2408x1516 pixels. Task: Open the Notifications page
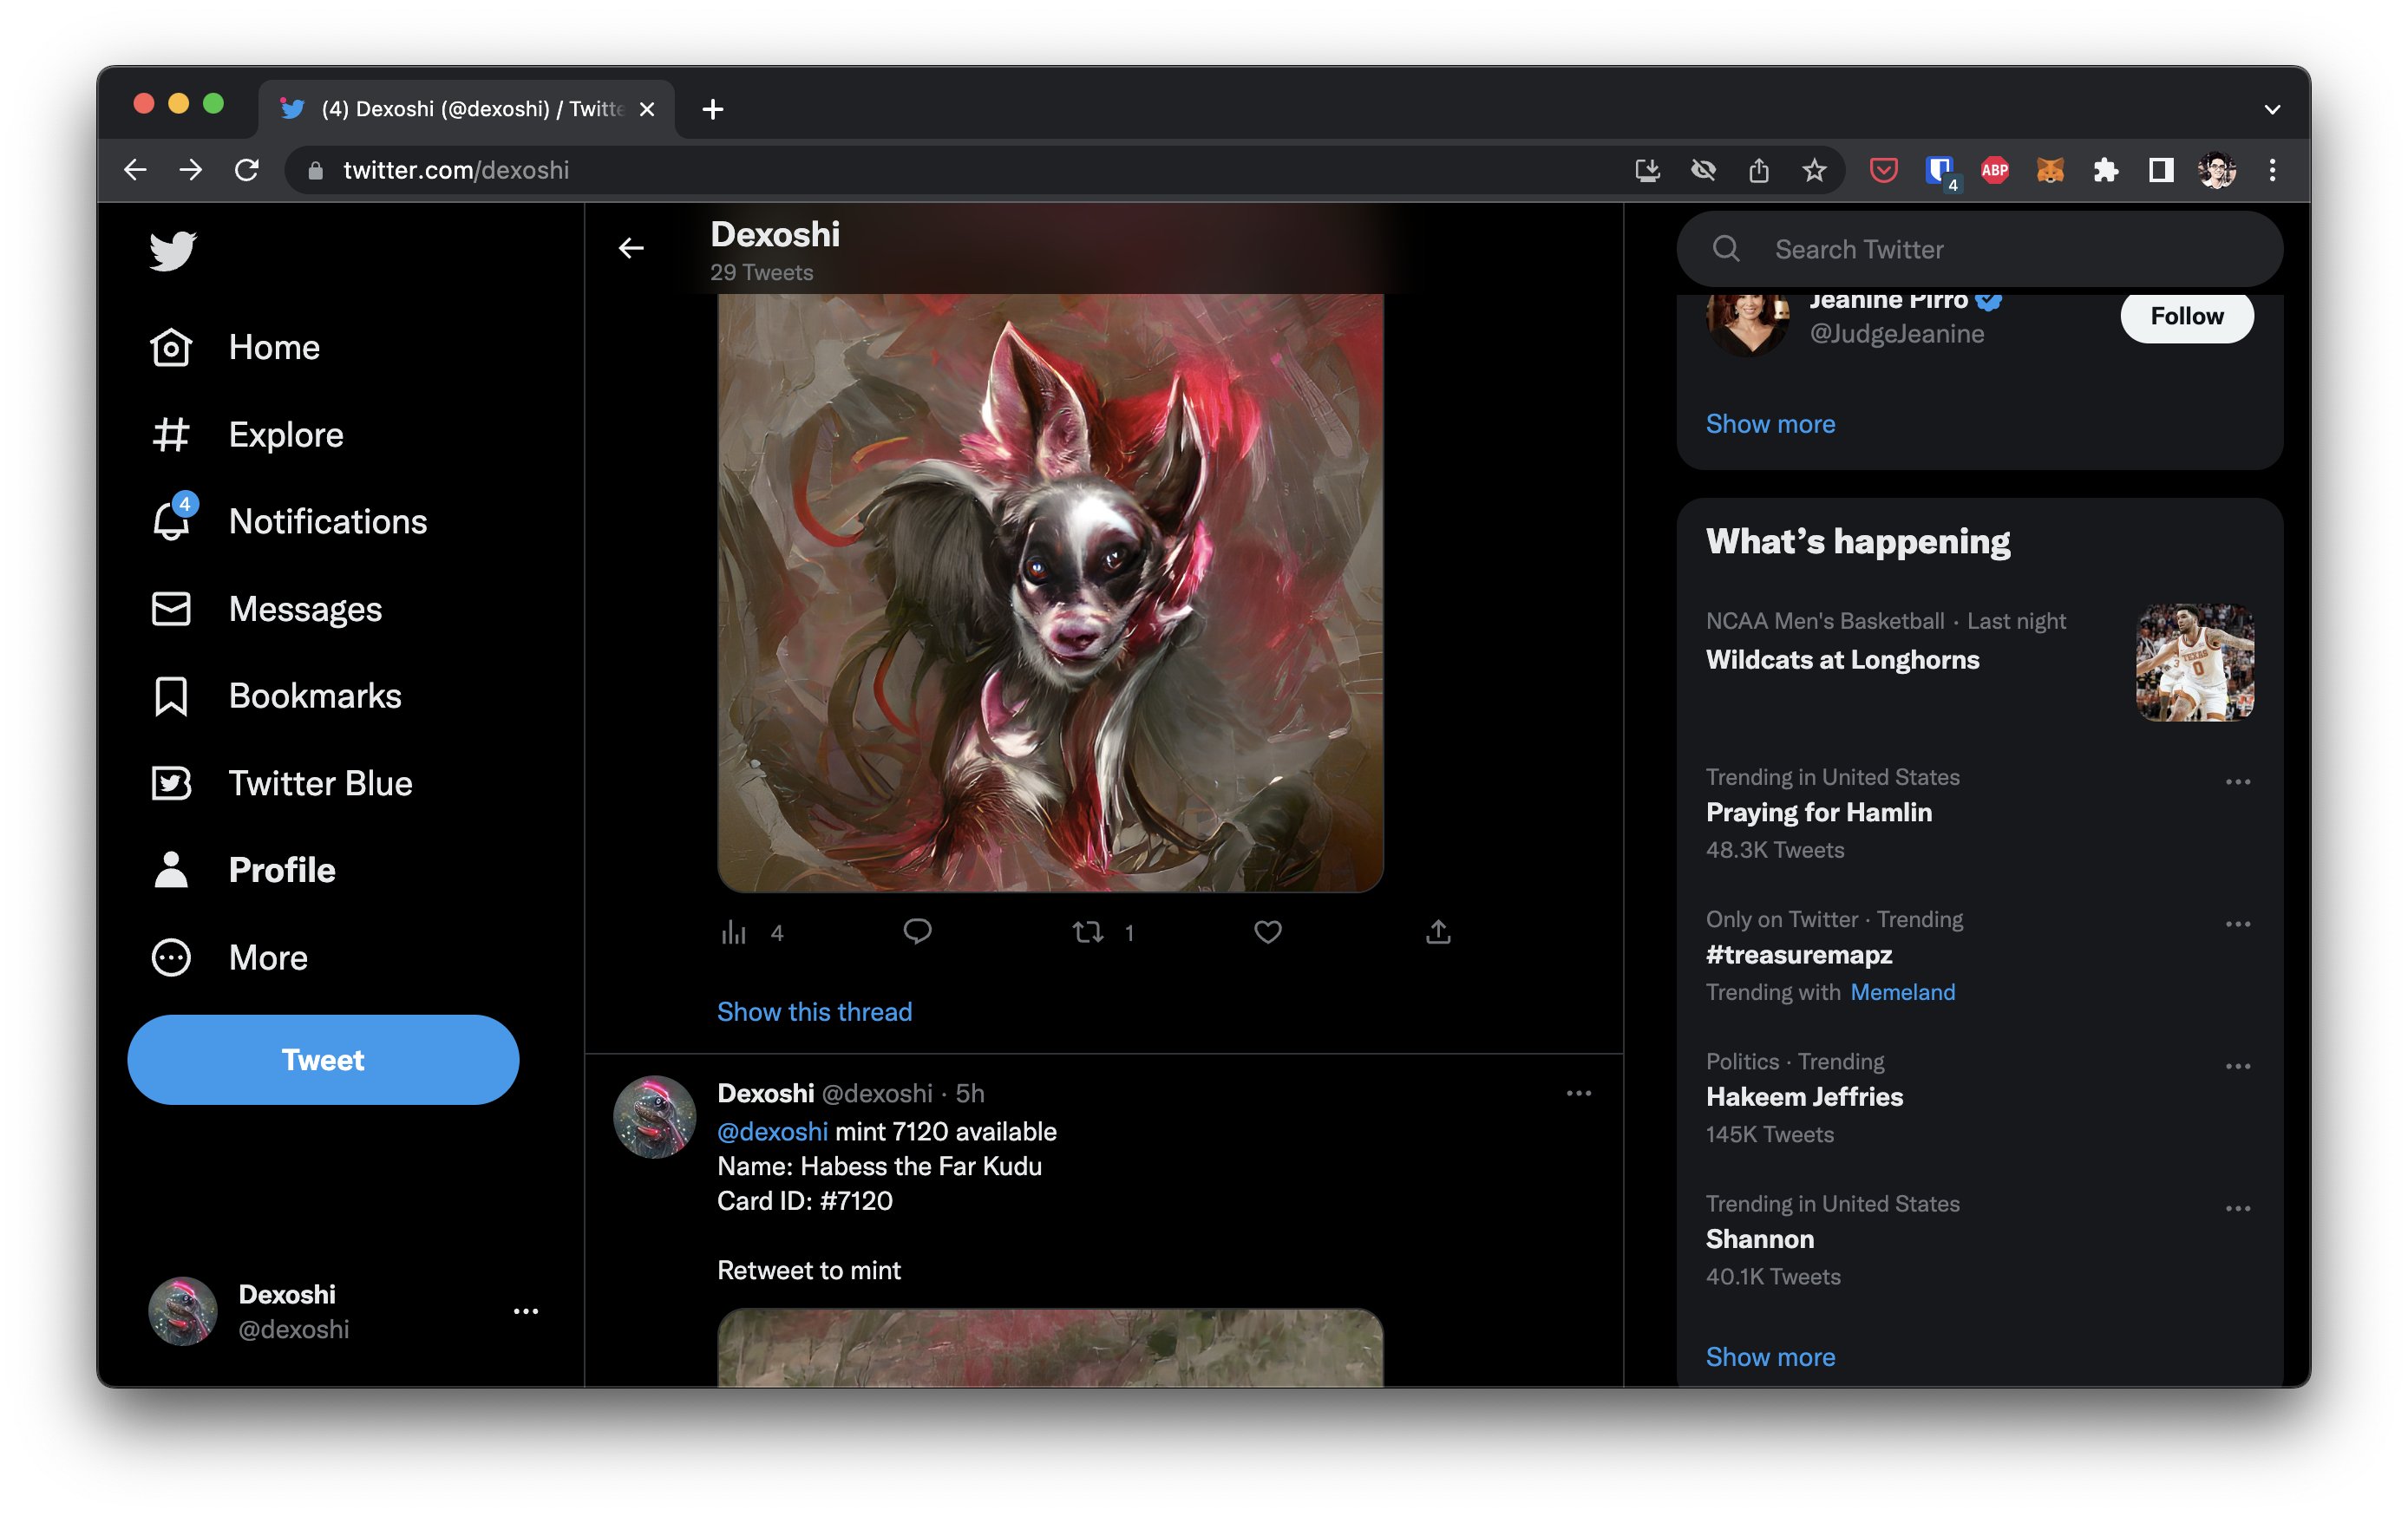pyautogui.click(x=289, y=521)
